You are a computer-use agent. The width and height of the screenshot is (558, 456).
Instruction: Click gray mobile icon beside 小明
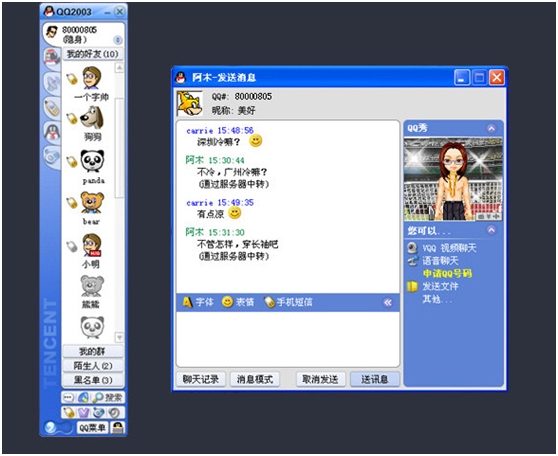(72, 246)
